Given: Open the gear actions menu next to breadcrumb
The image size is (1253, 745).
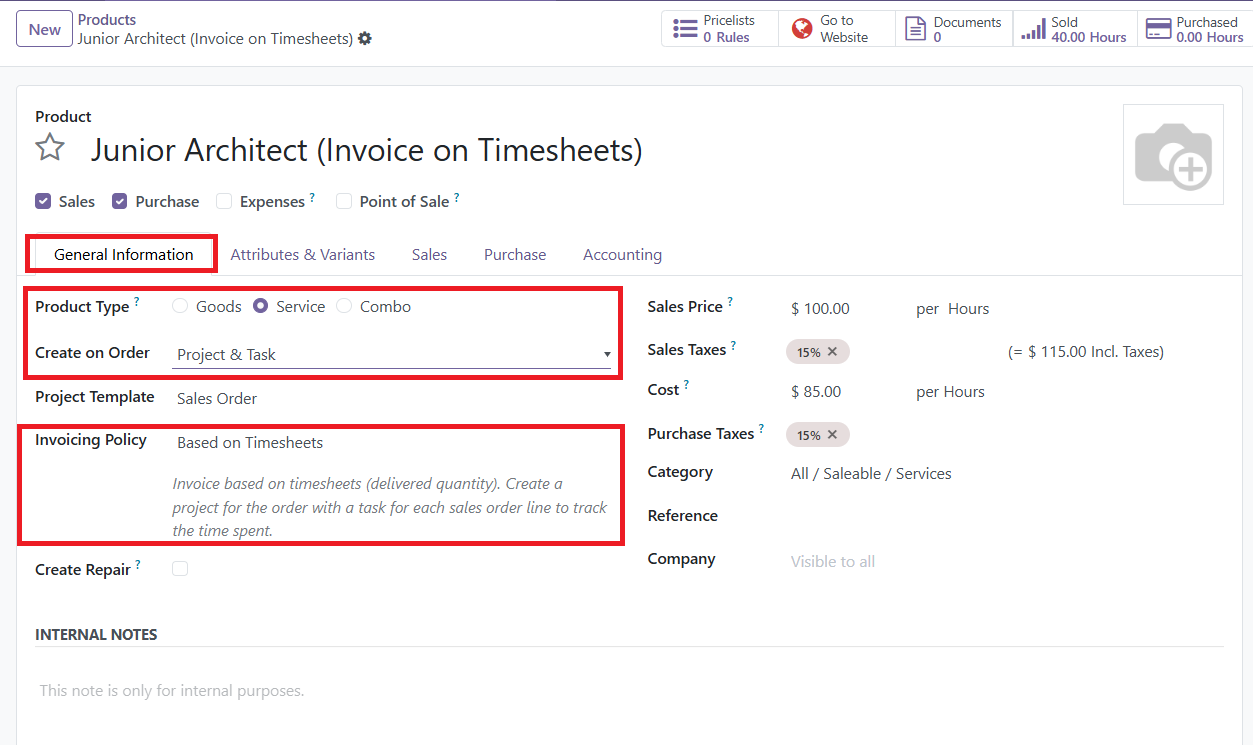Looking at the screenshot, I should click(x=365, y=38).
